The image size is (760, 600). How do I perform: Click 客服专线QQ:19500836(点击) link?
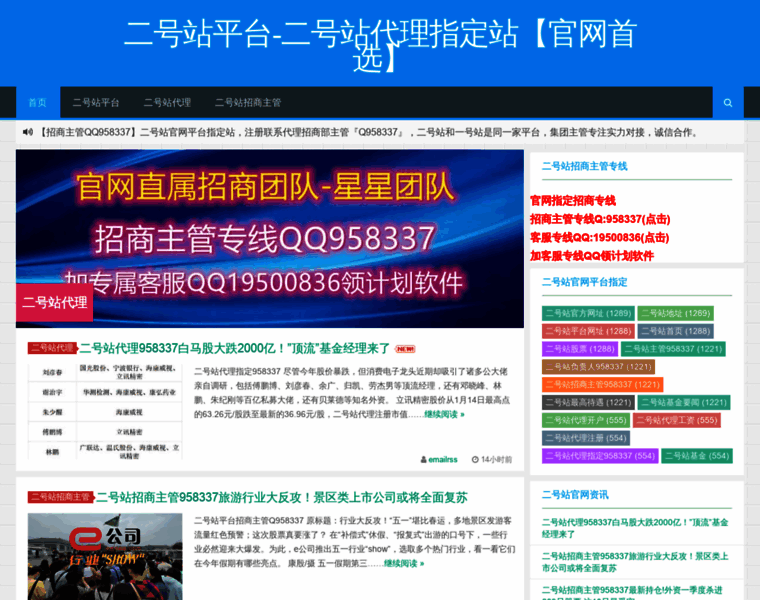click(x=600, y=237)
